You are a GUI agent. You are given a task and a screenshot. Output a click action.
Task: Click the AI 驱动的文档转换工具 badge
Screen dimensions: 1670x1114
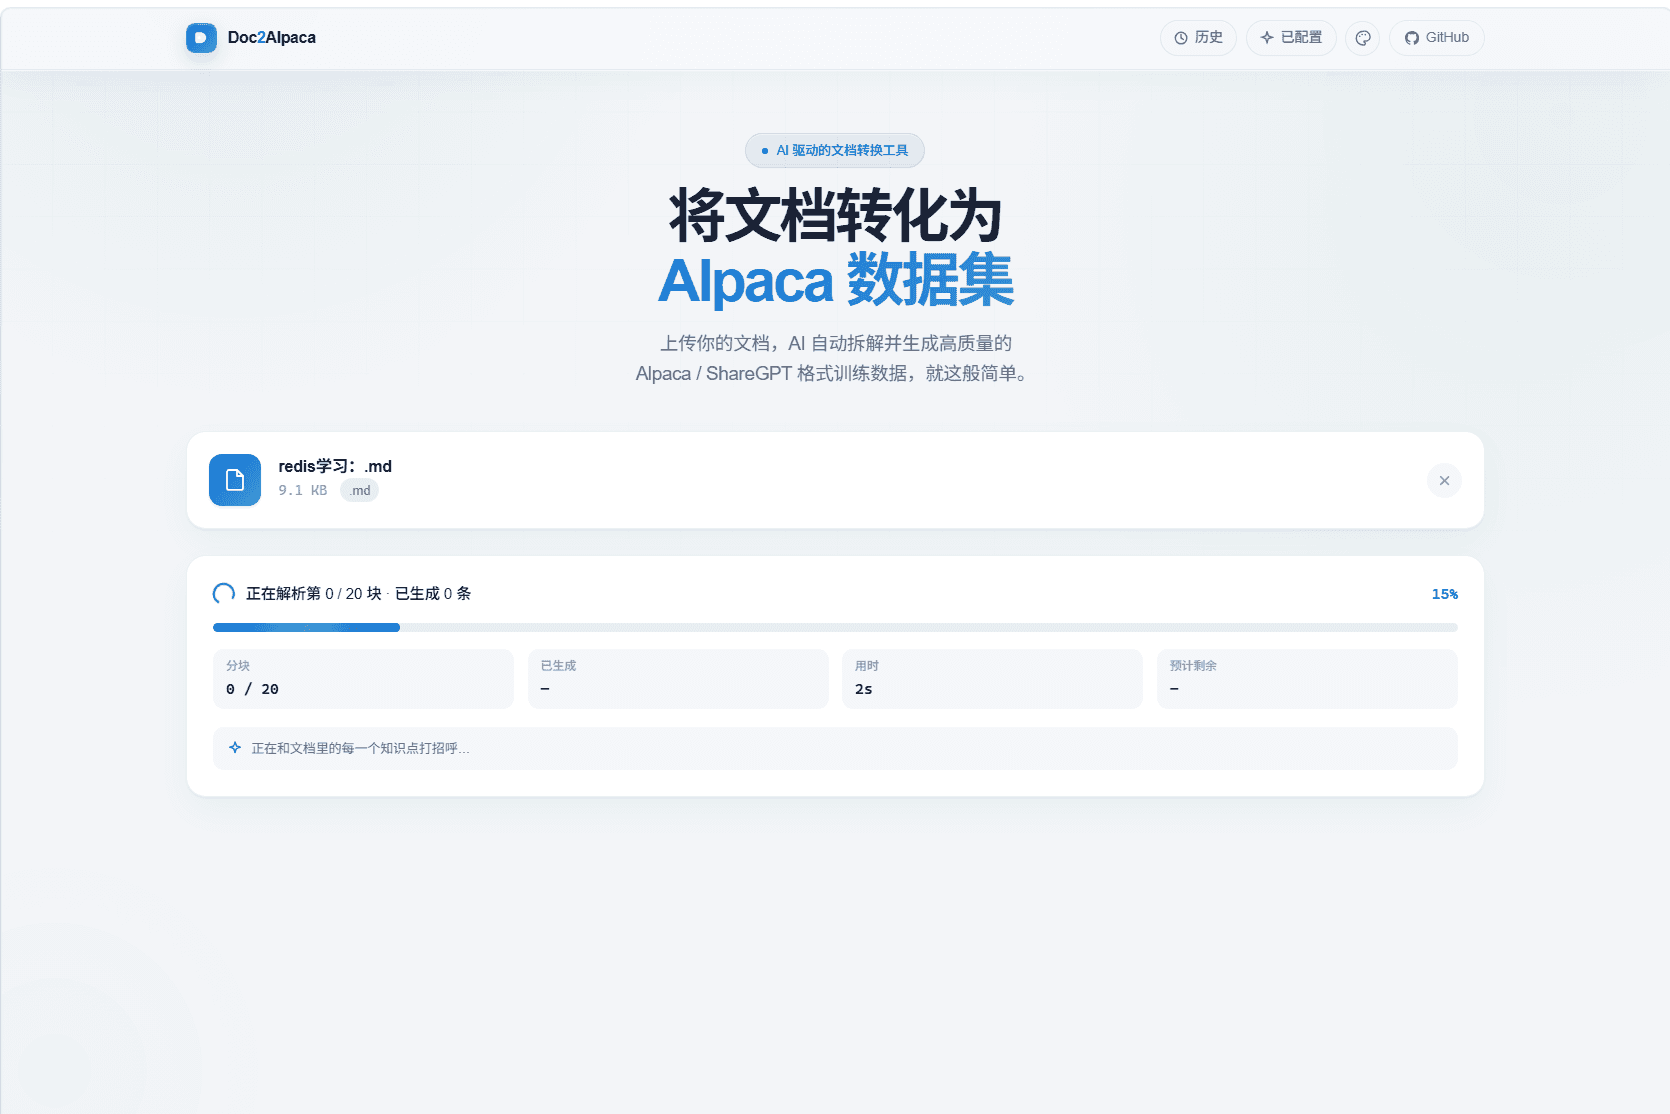835,151
